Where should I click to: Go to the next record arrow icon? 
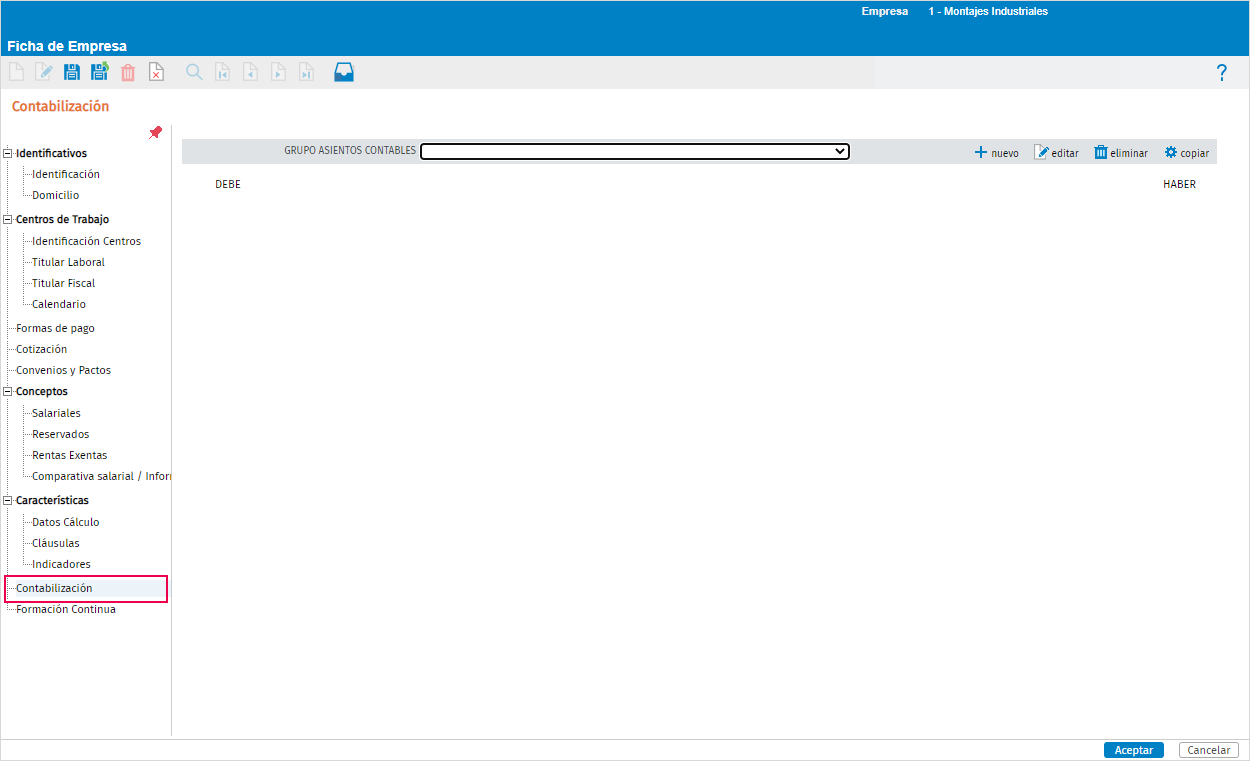[279, 72]
